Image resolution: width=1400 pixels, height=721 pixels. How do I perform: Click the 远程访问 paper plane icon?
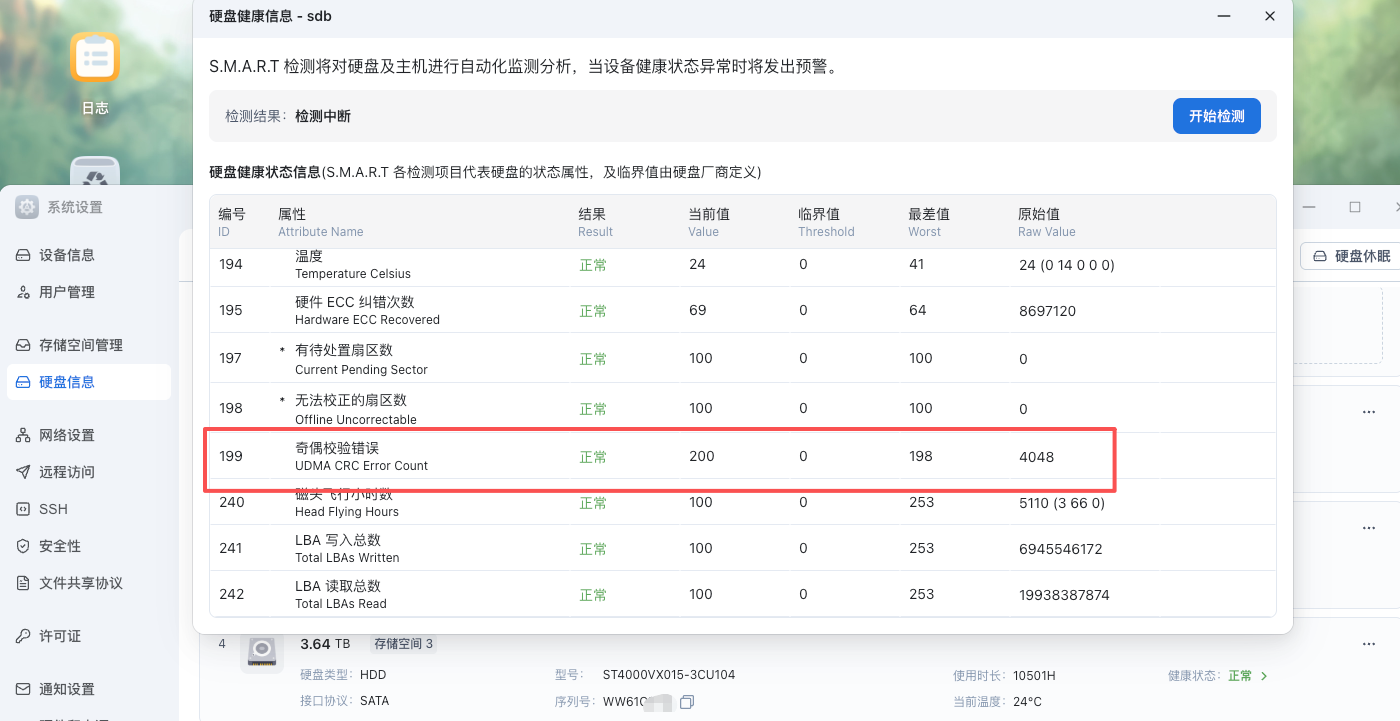click(23, 472)
